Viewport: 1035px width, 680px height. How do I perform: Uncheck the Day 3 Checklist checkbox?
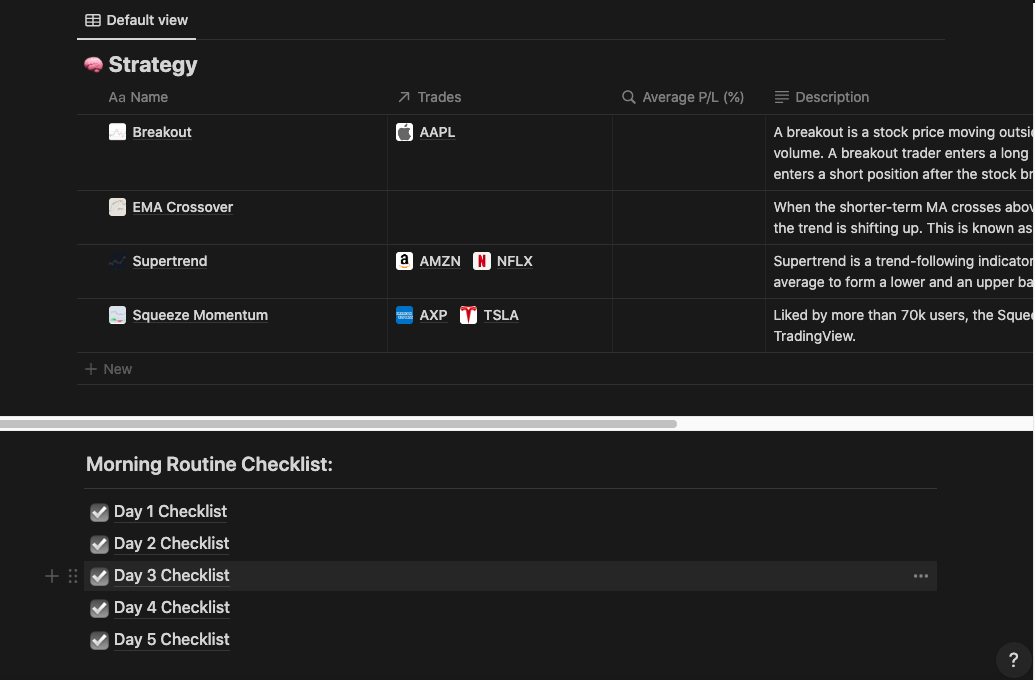tap(99, 576)
